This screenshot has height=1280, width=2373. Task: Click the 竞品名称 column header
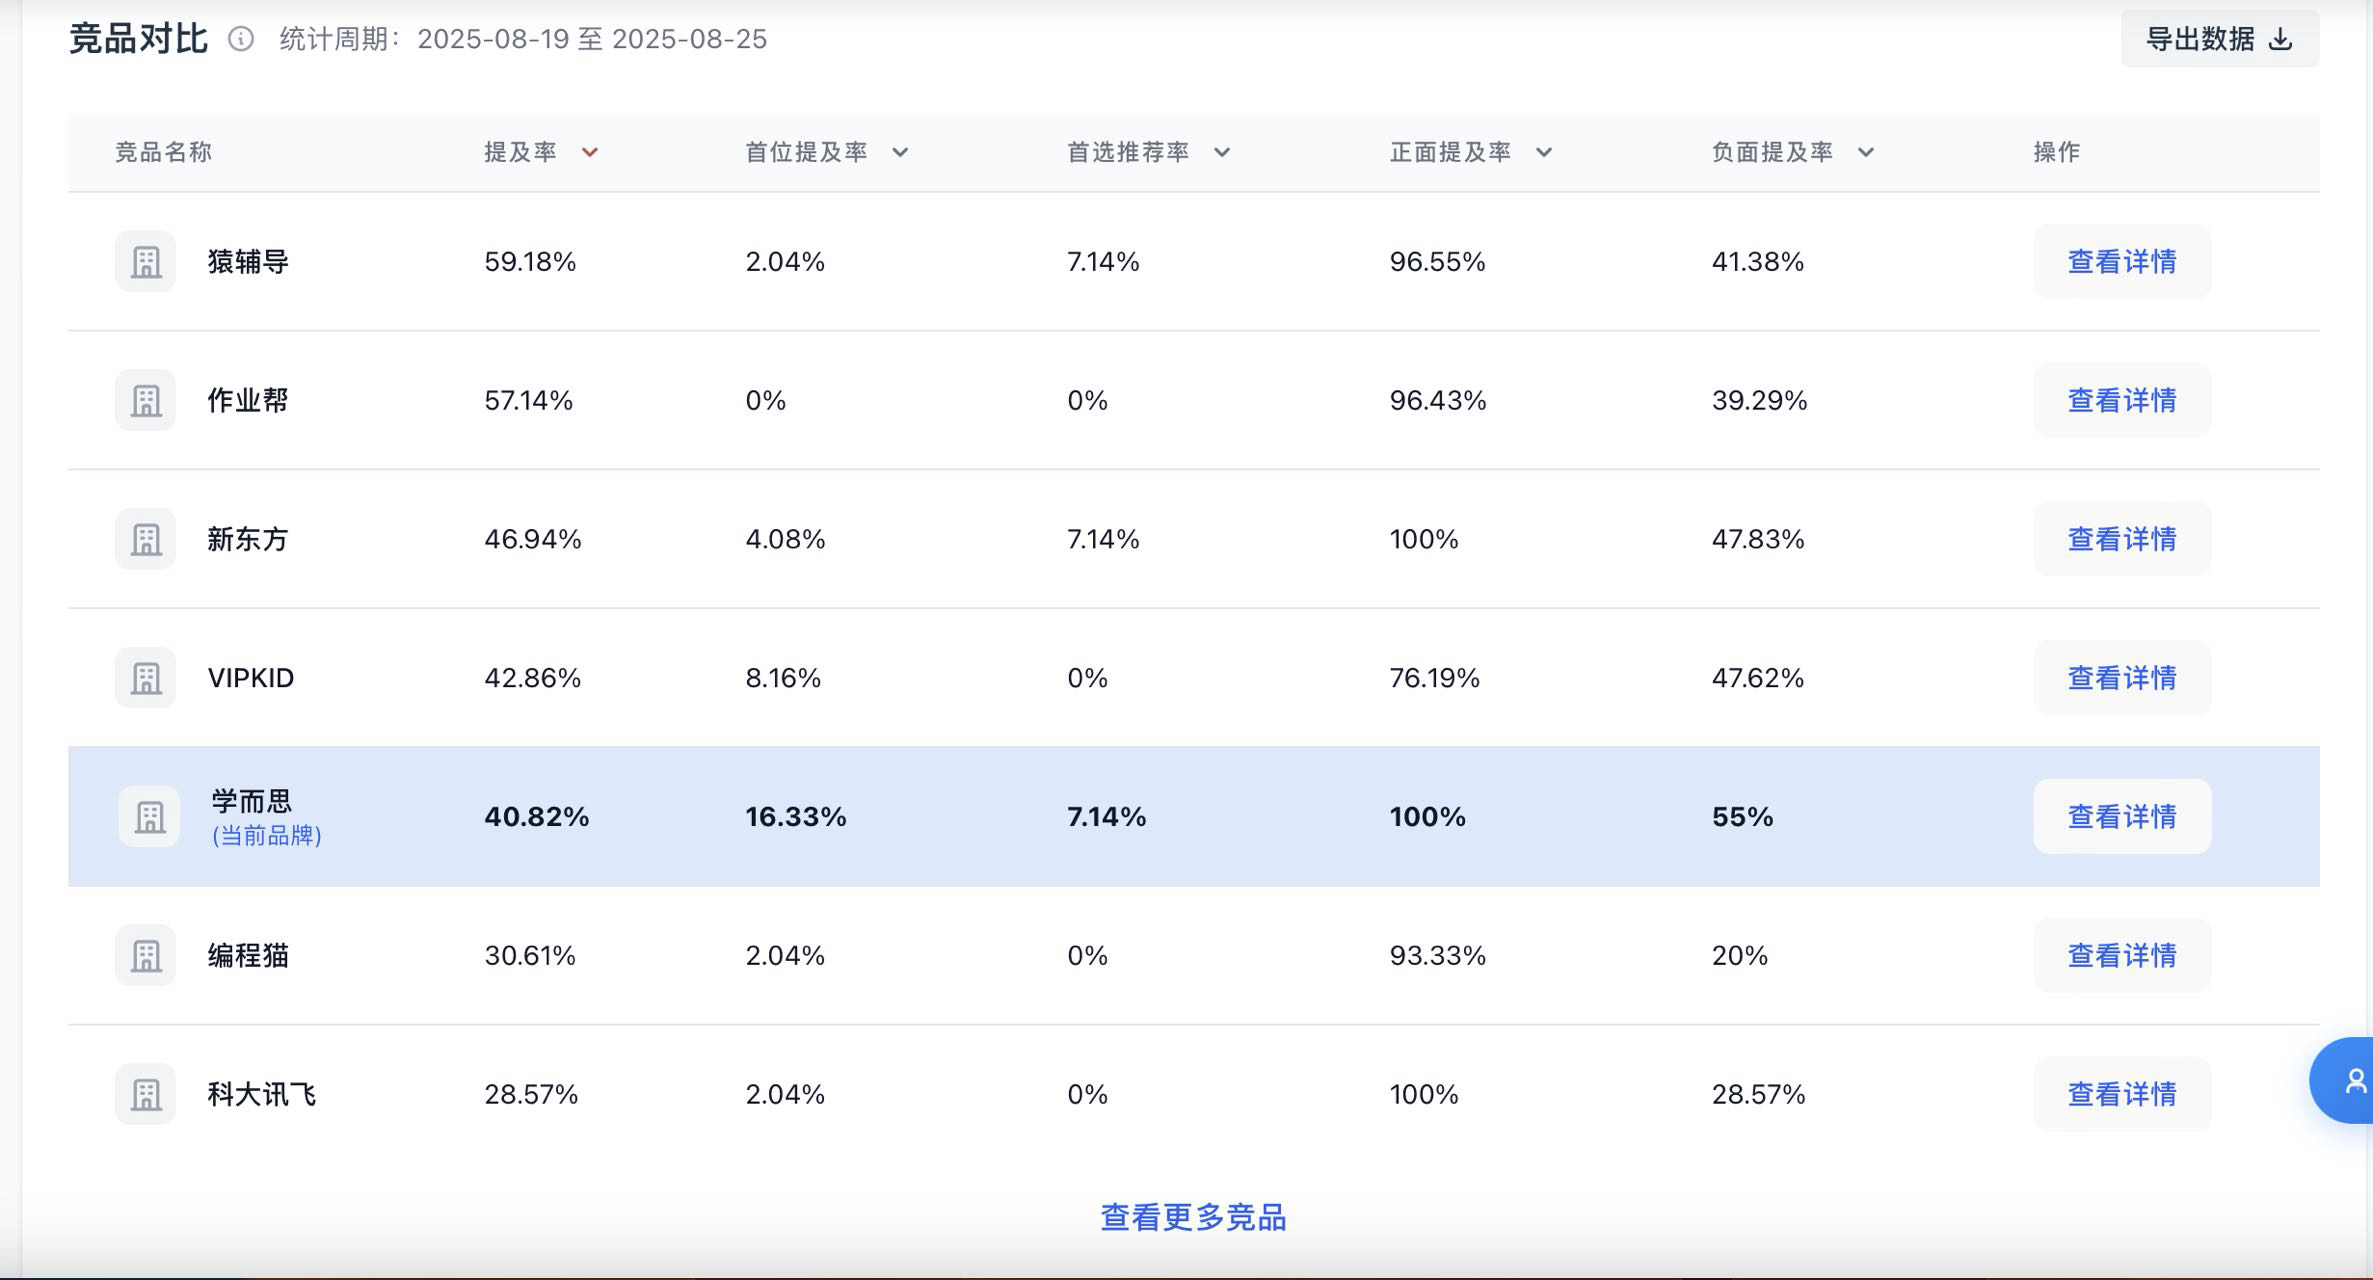(x=163, y=152)
